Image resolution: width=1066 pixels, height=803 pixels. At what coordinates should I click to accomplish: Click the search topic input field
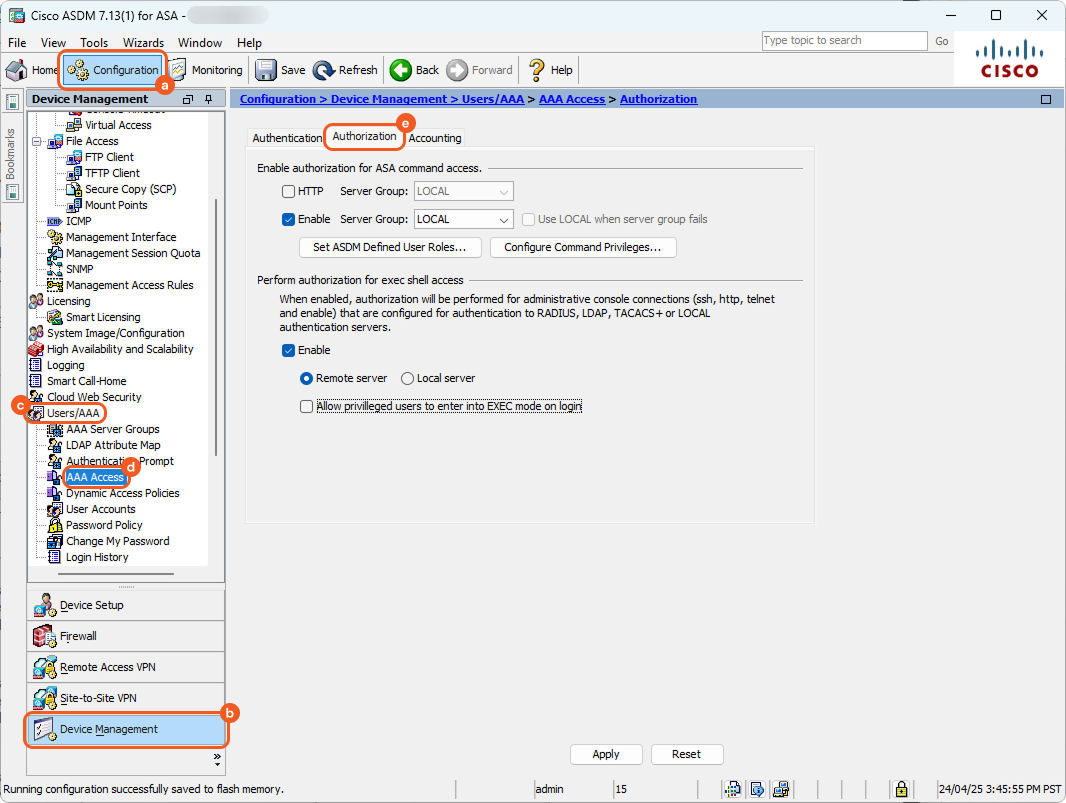click(844, 41)
